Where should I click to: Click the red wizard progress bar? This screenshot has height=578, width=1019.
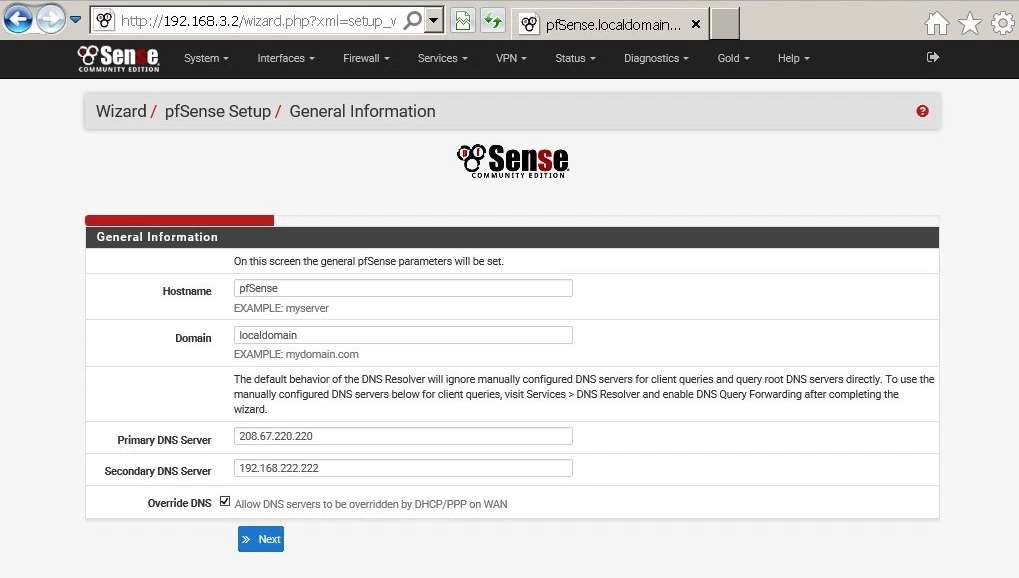tap(179, 220)
